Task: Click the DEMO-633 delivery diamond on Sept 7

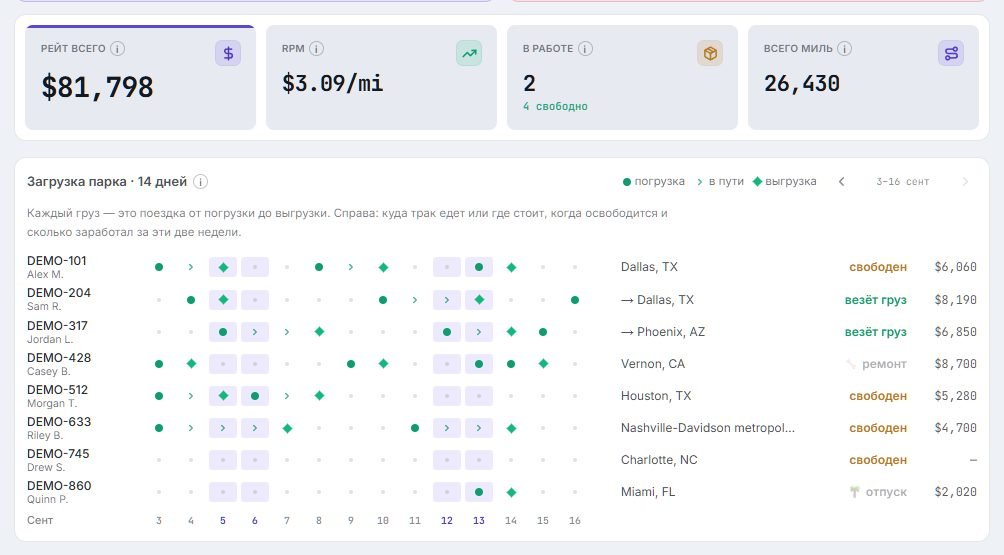Action: 287,428
